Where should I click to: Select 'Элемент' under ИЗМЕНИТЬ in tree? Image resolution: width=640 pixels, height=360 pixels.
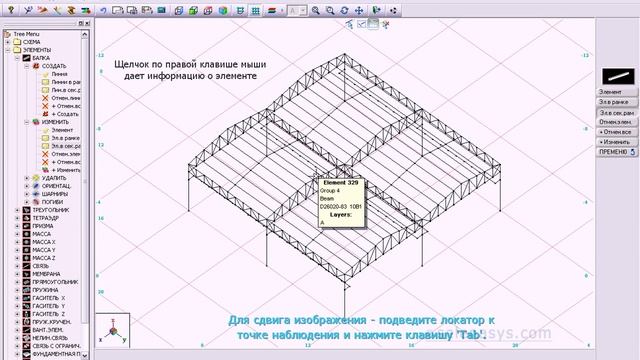[62, 130]
